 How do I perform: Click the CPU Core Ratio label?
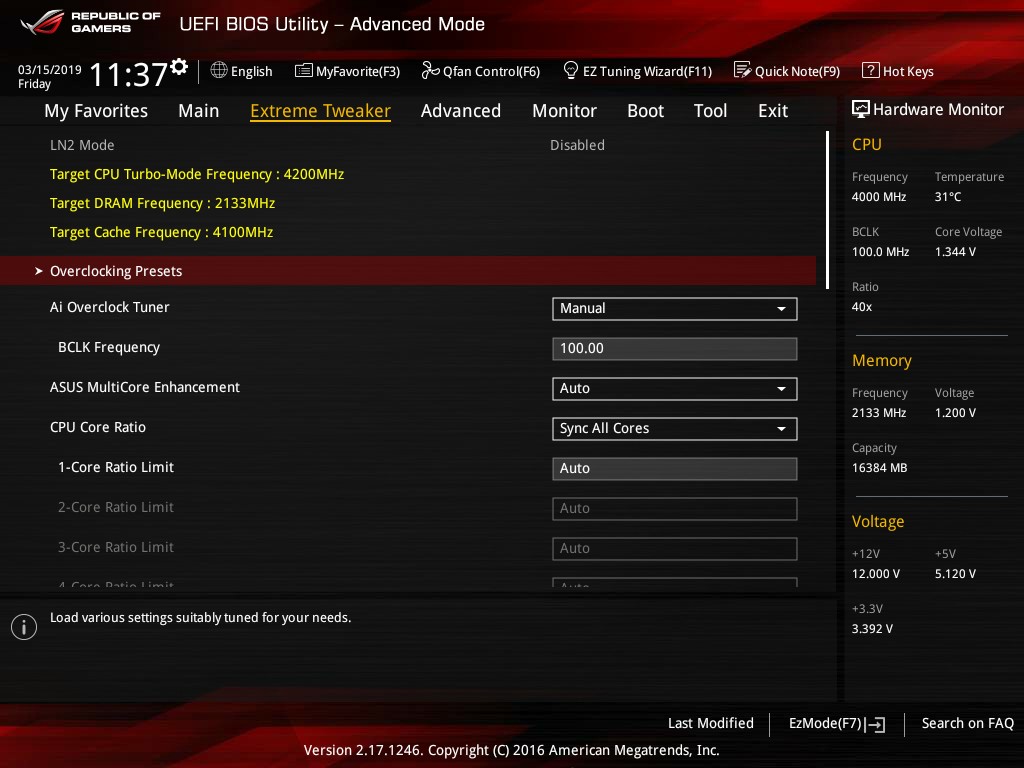[x=98, y=427]
